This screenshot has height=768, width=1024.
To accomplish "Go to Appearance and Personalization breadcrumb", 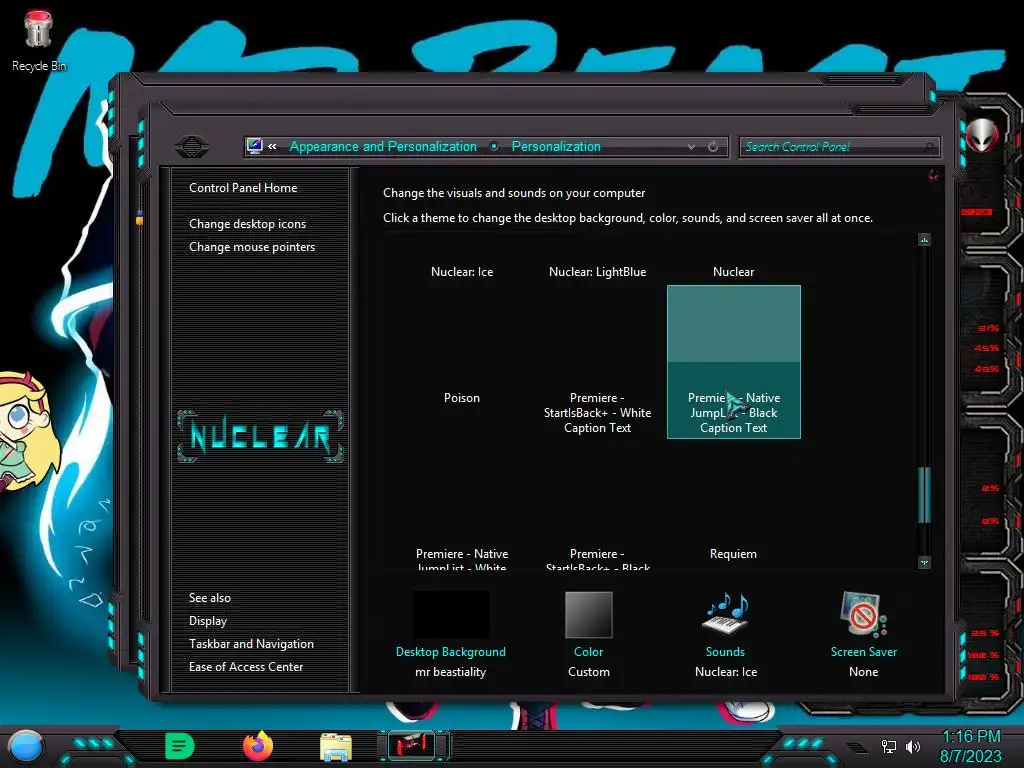I will click(383, 146).
